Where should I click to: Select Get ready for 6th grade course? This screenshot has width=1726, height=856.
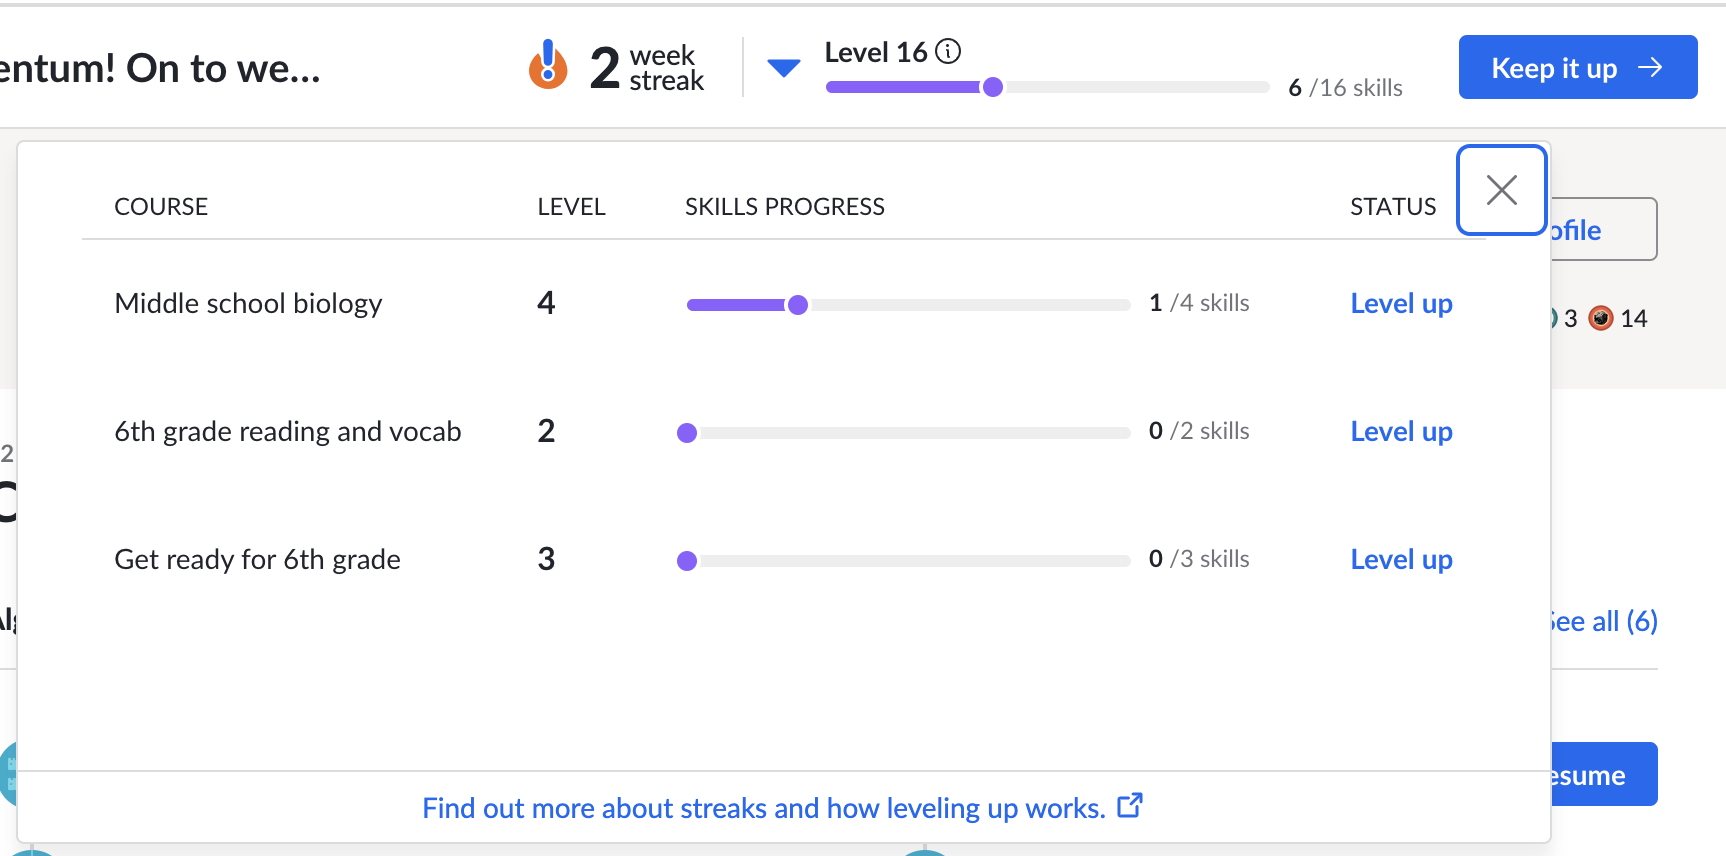click(257, 559)
